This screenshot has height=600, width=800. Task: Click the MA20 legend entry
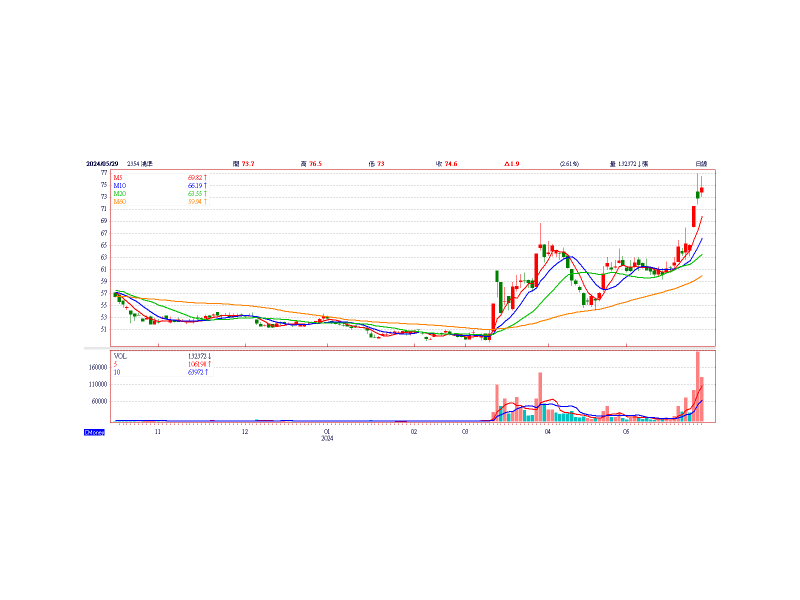[x=119, y=193]
